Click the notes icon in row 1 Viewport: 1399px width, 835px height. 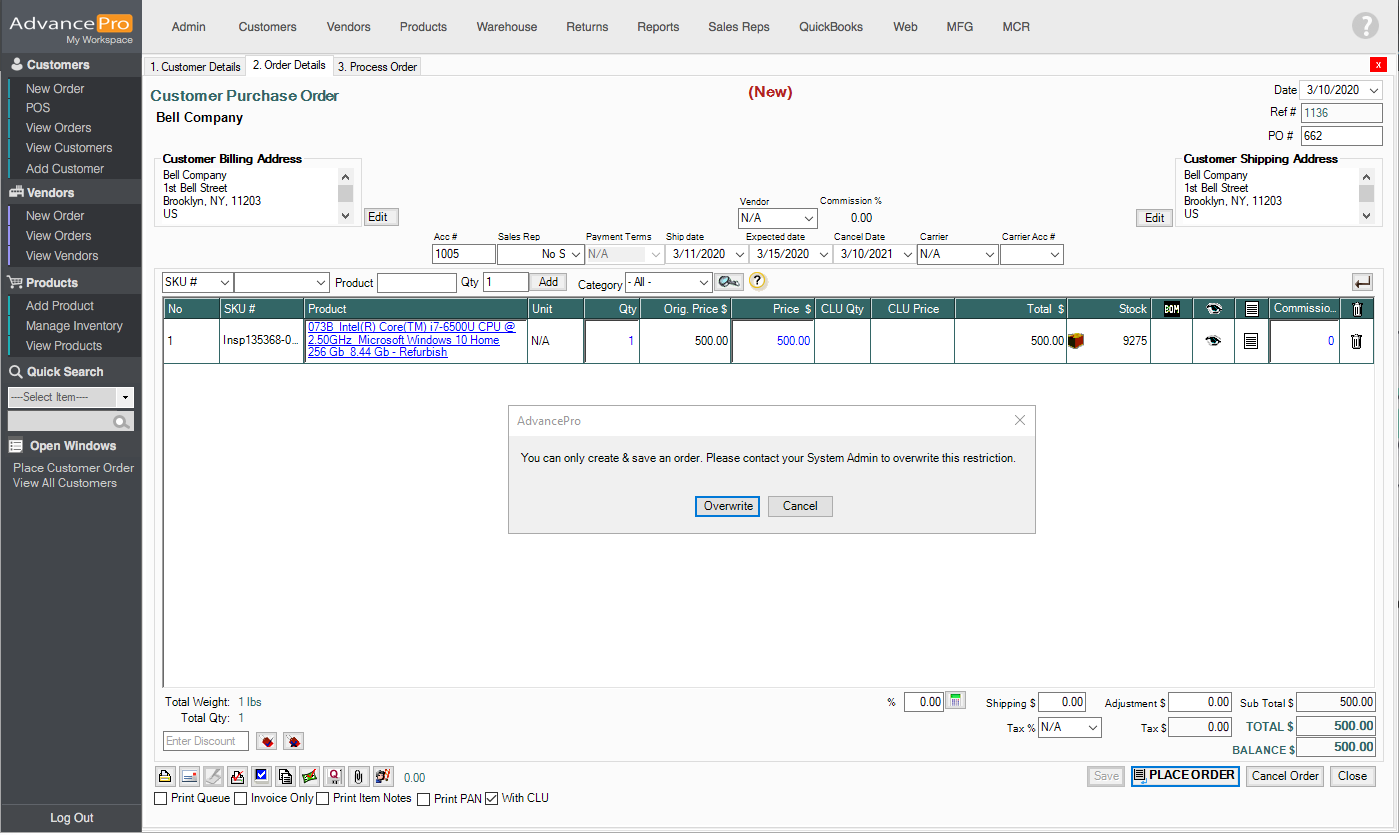point(1251,341)
